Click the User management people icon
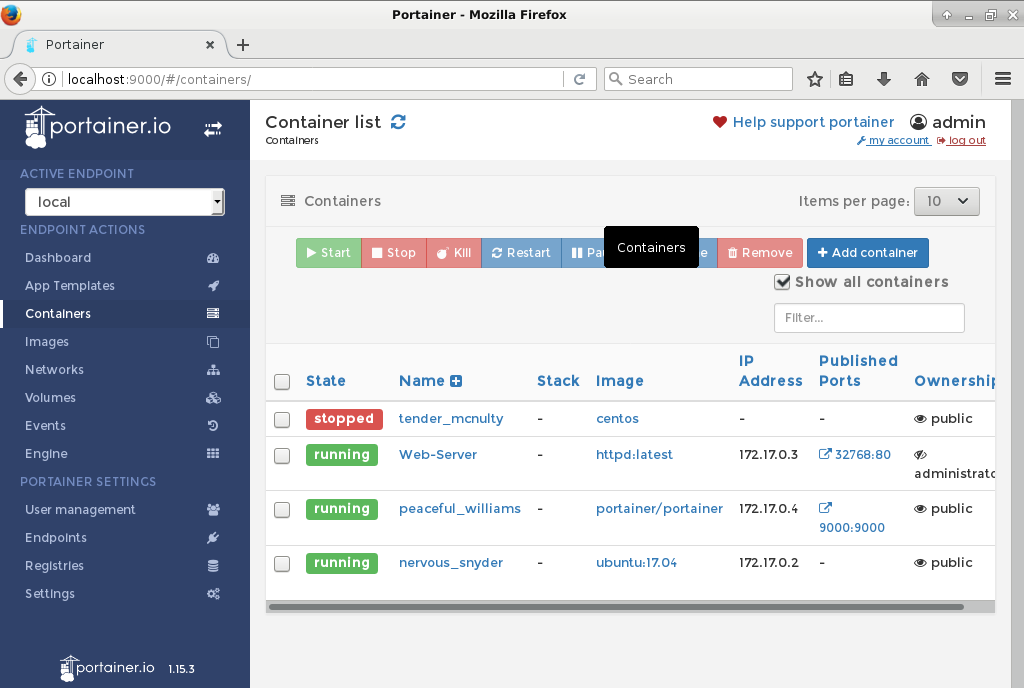1024x688 pixels. 213,510
